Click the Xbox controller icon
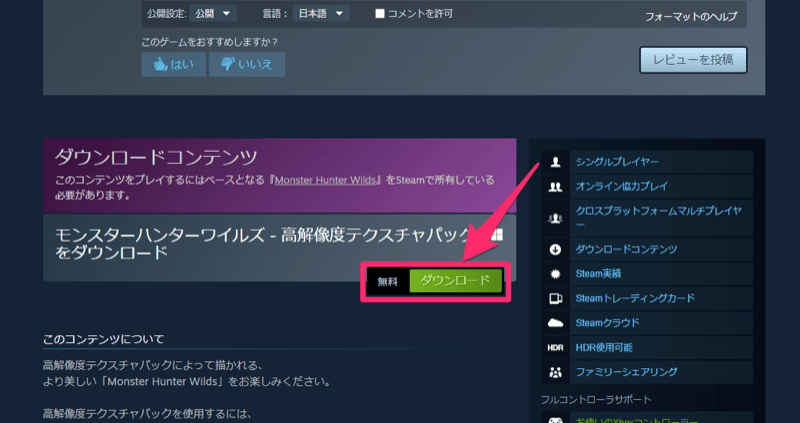The image size is (800, 423). pos(555,420)
